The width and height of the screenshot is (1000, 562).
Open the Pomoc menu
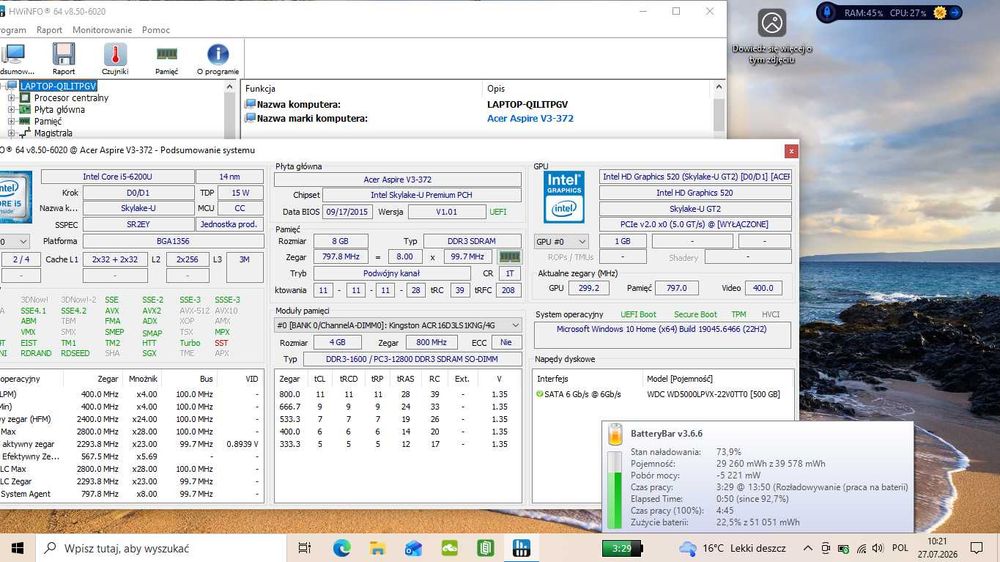point(156,30)
